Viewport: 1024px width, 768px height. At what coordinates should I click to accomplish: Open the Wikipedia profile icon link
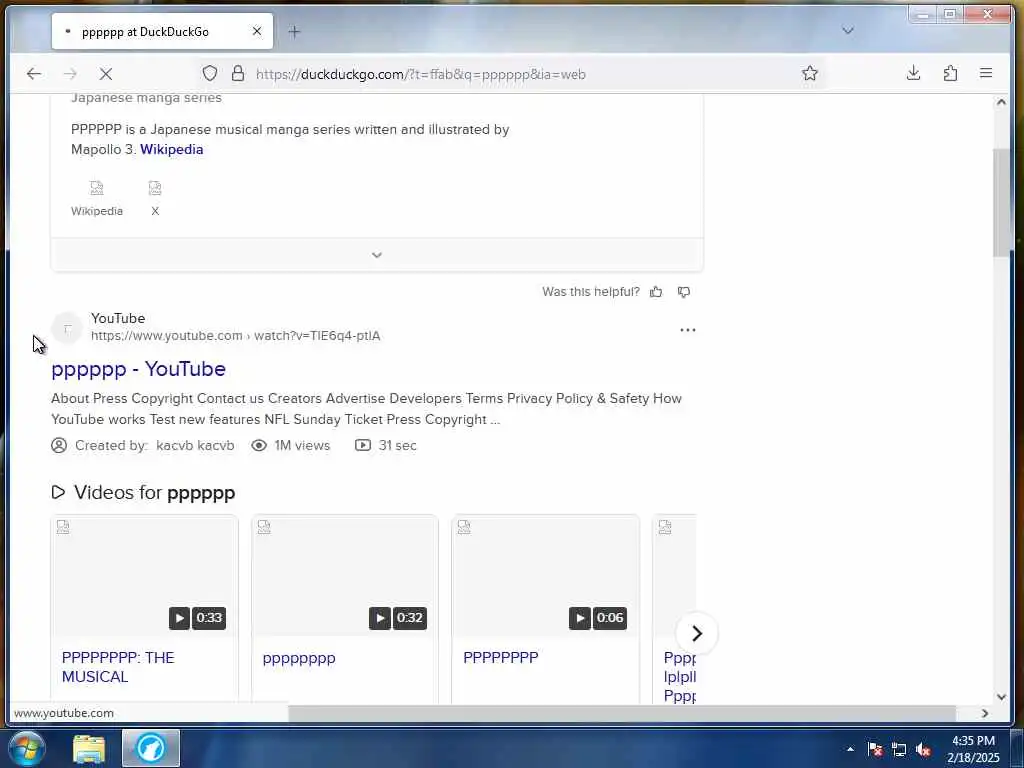pos(97,199)
